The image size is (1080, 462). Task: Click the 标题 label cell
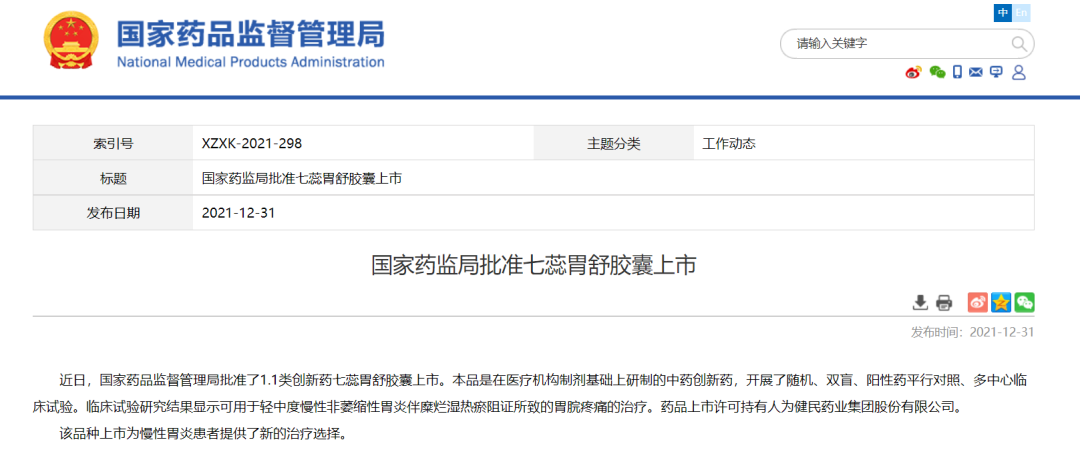pyautogui.click(x=113, y=178)
